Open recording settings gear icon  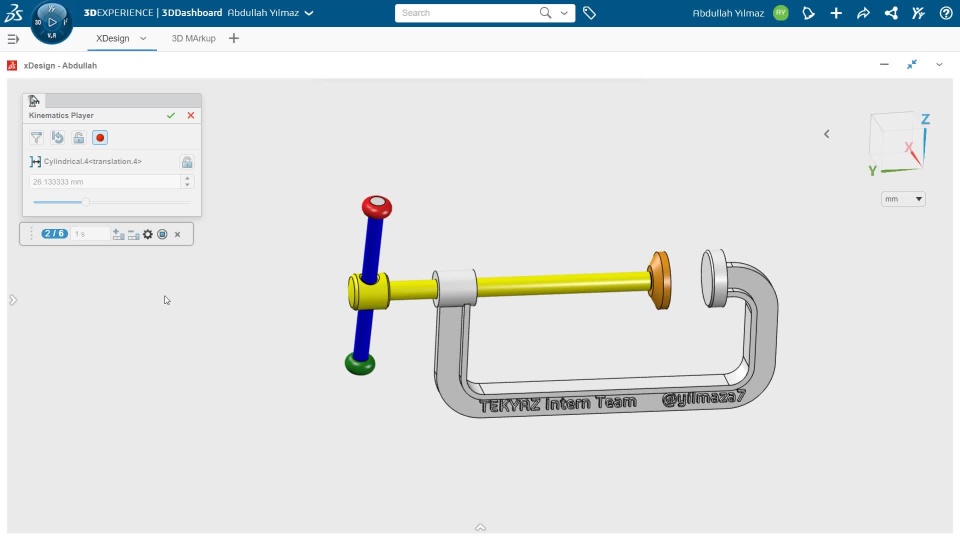(148, 234)
